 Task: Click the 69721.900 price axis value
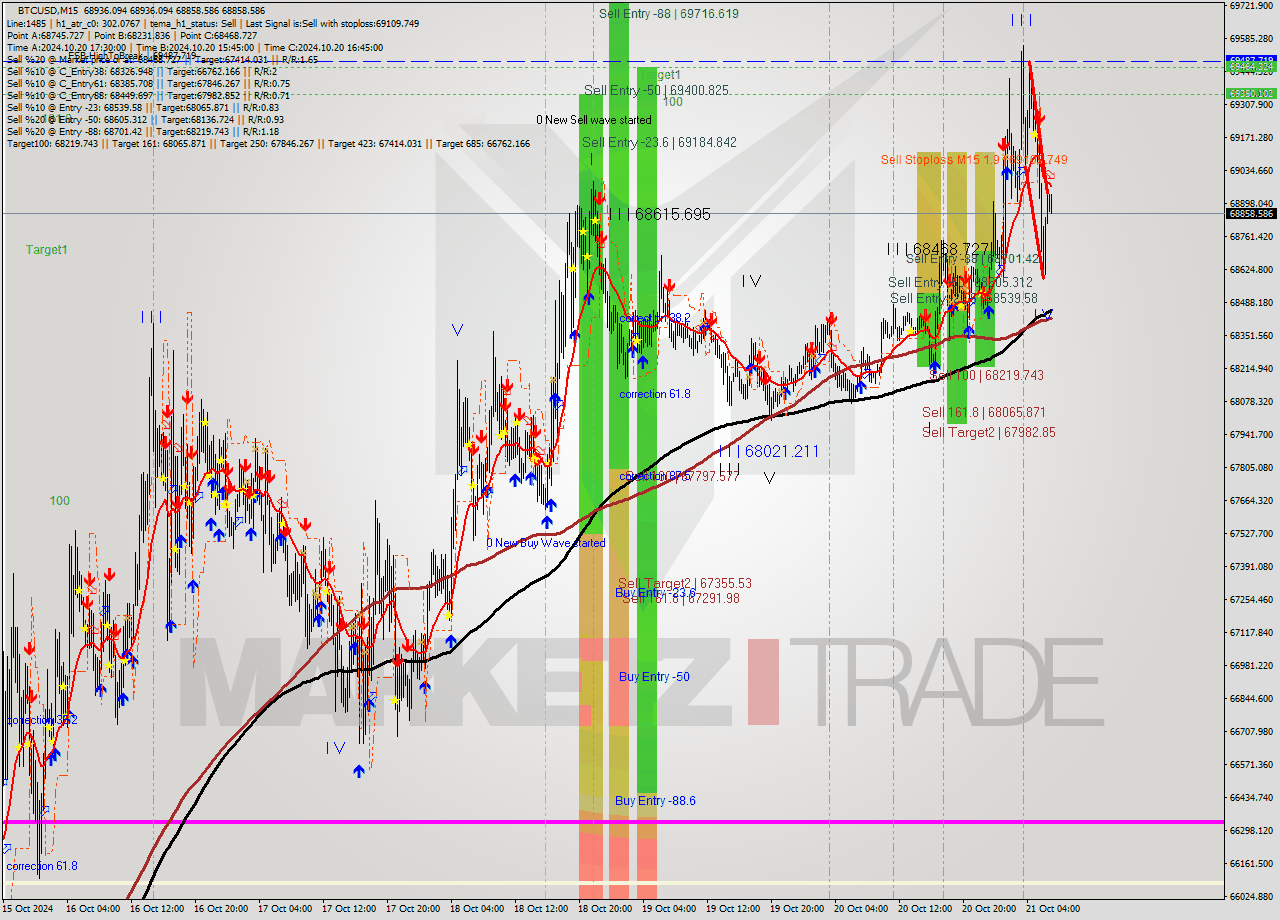pos(1251,6)
